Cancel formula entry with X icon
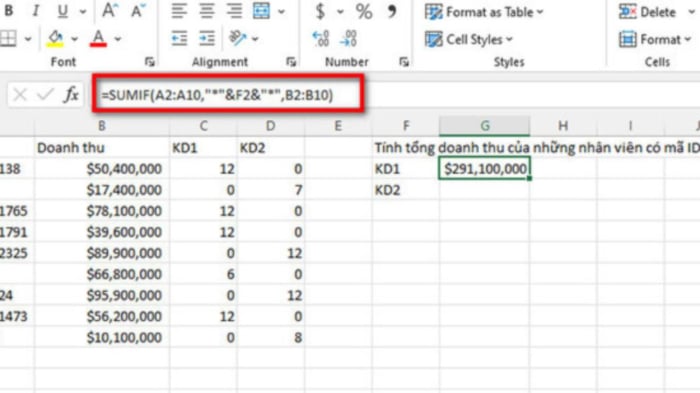The width and height of the screenshot is (700, 393). 20,95
